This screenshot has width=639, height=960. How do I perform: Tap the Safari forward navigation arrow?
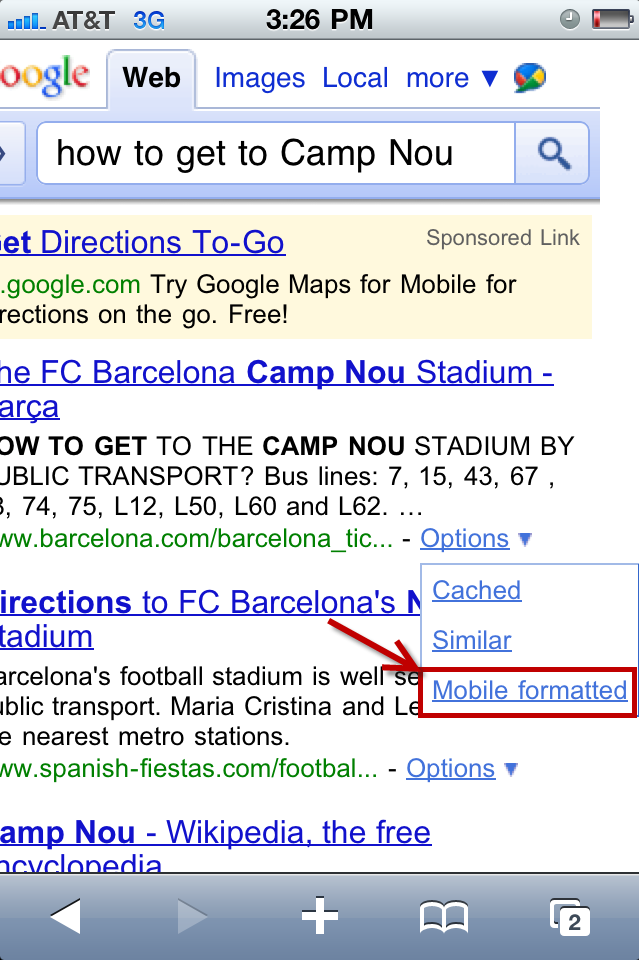(191, 915)
